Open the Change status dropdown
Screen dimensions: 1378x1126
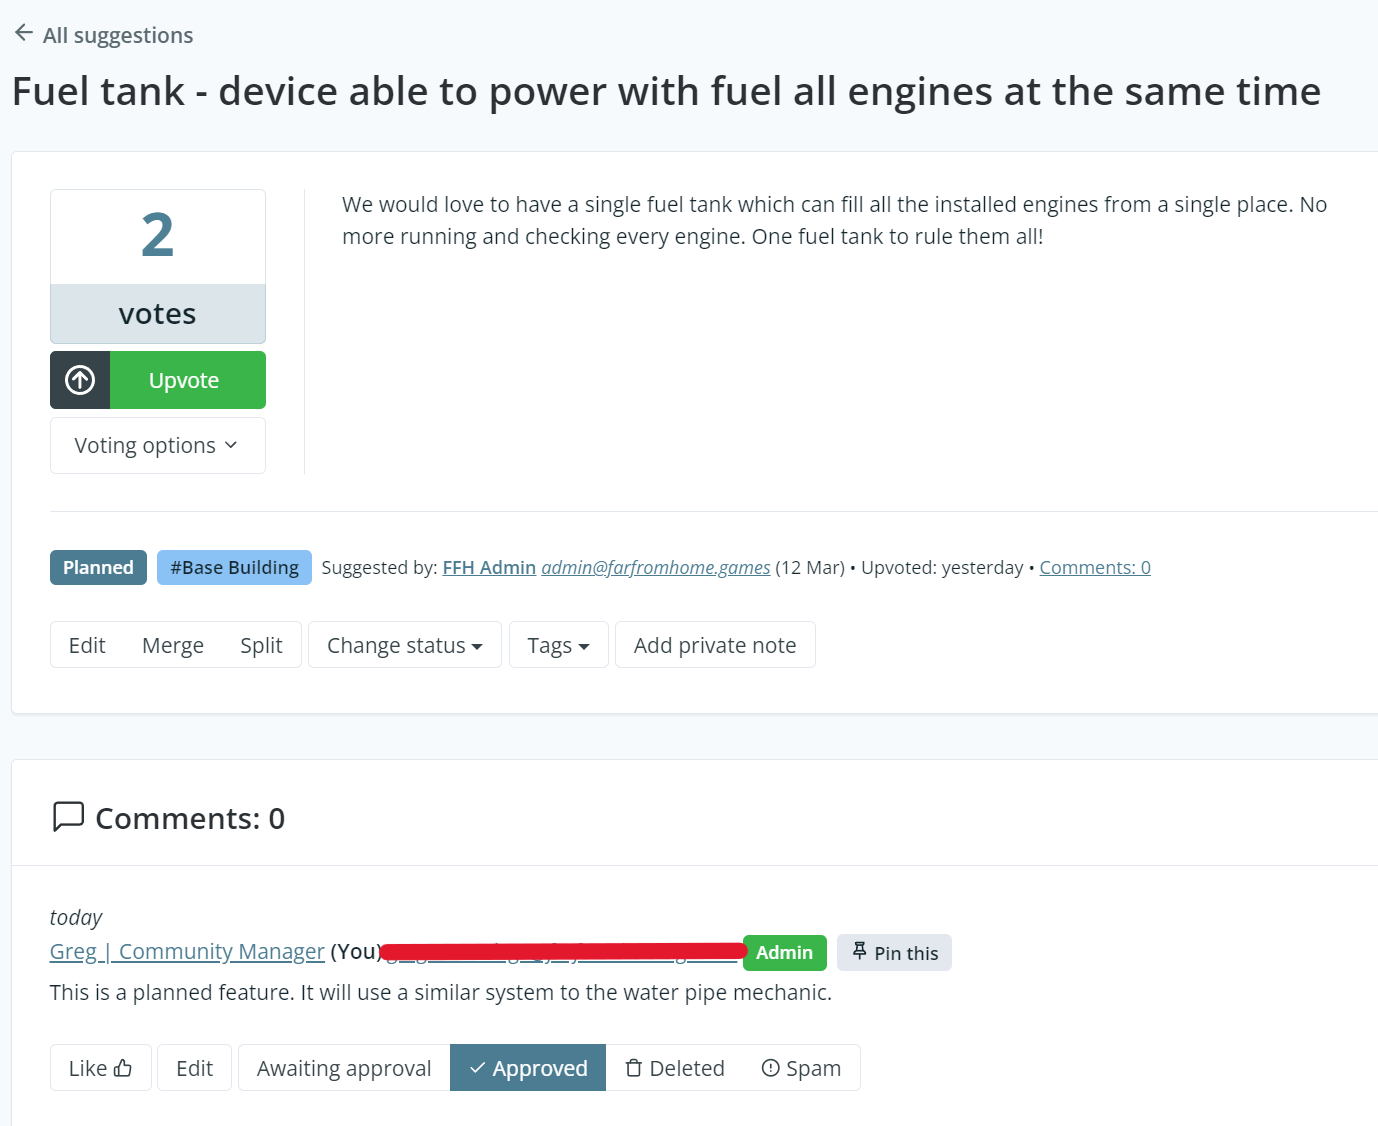[x=404, y=646]
